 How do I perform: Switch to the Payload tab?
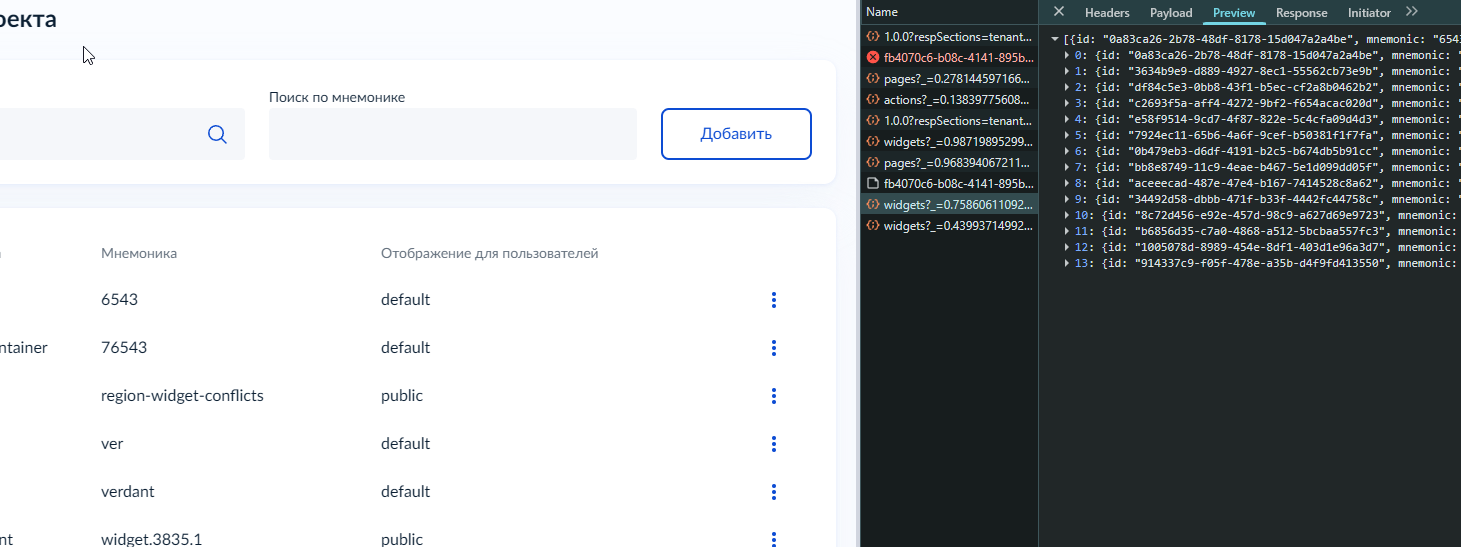1171,13
